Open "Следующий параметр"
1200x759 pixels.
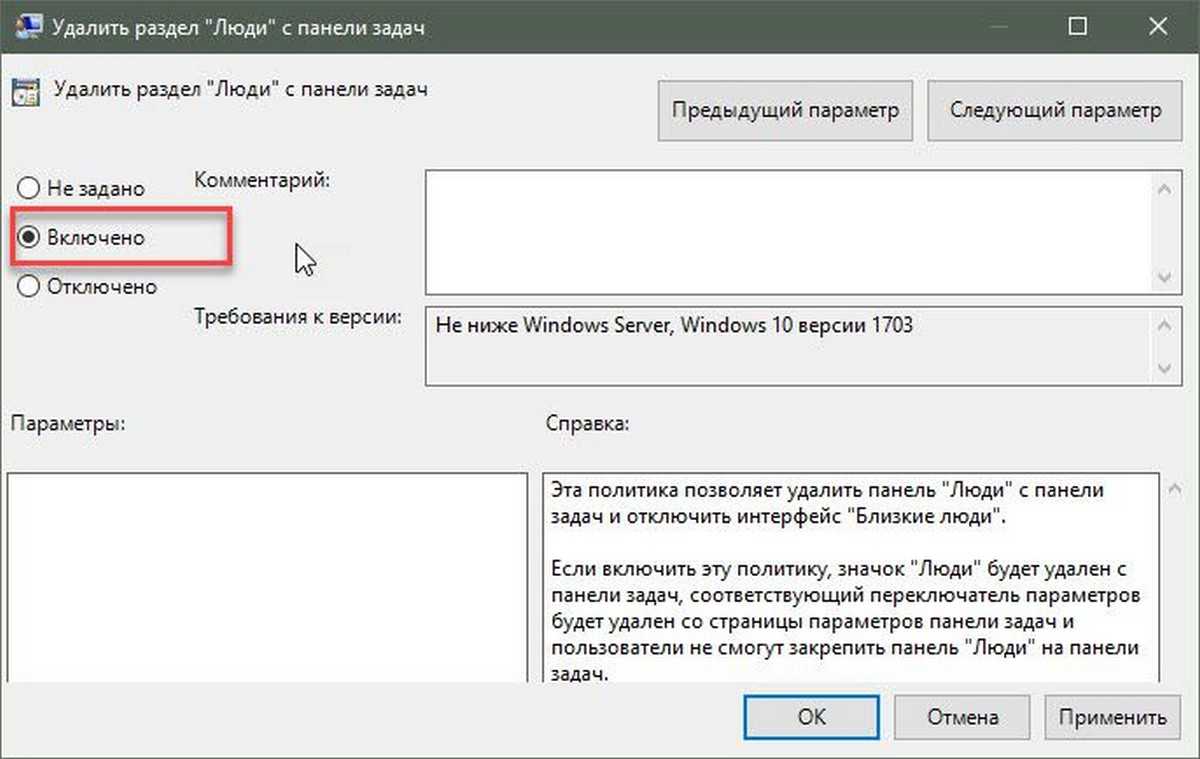point(1055,110)
